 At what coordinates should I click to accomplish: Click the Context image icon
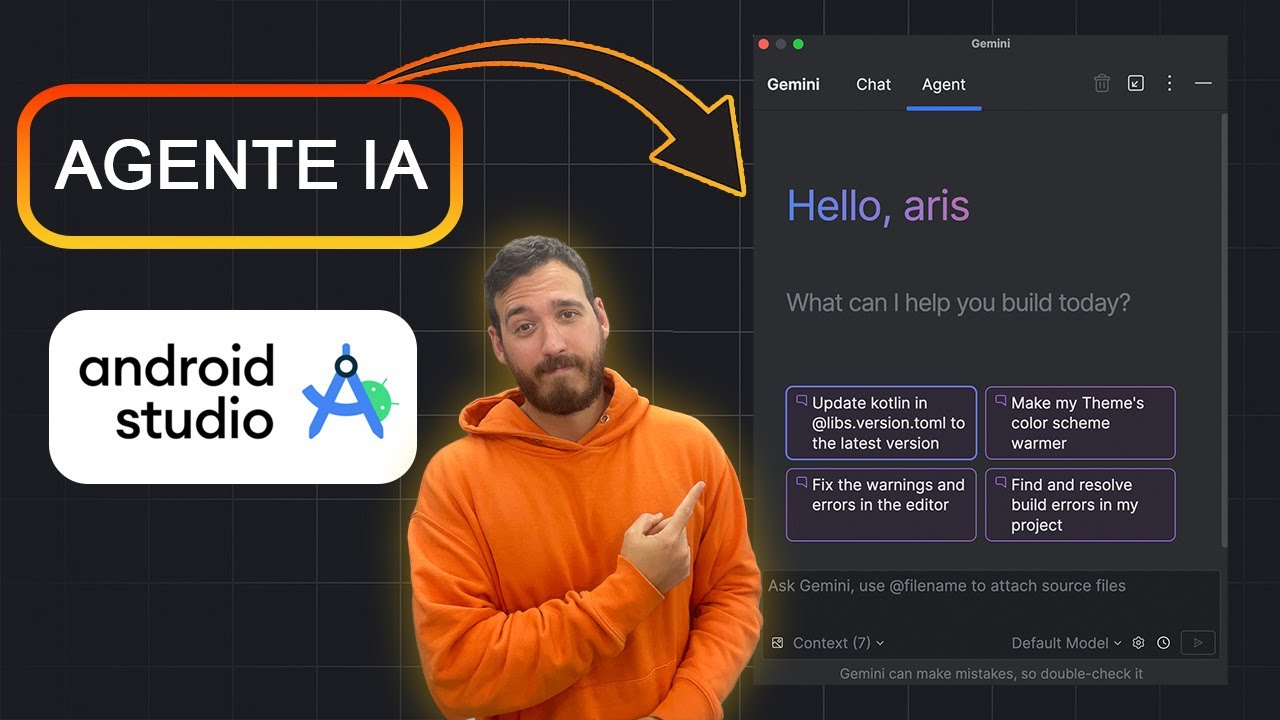[x=777, y=643]
